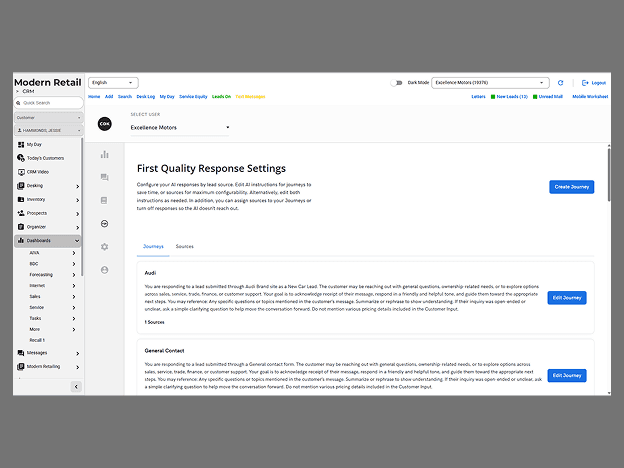Switch to the Sources tab
This screenshot has width=624, height=468.
(x=185, y=247)
